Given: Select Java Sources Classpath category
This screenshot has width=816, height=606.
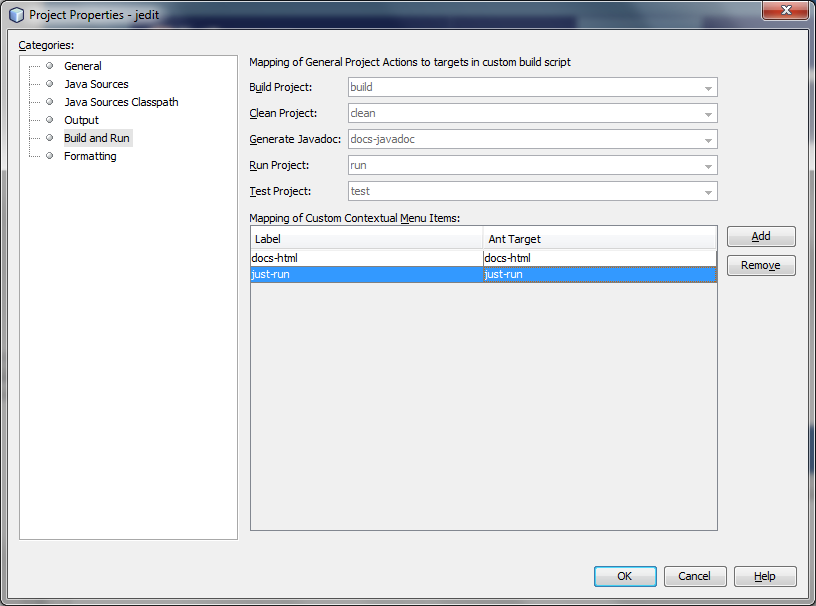Looking at the screenshot, I should point(121,102).
